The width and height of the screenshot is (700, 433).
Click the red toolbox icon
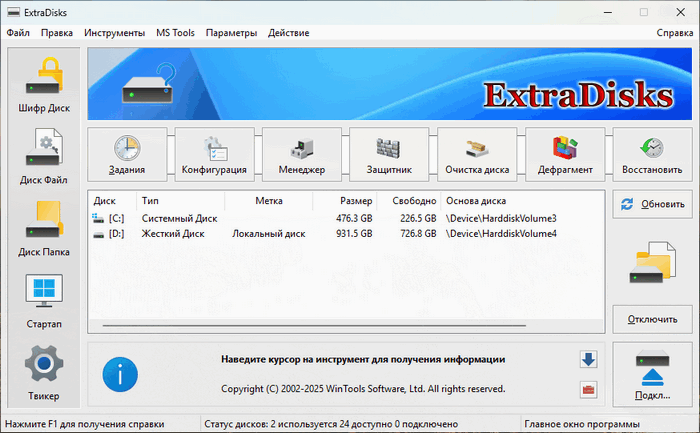coord(588,390)
